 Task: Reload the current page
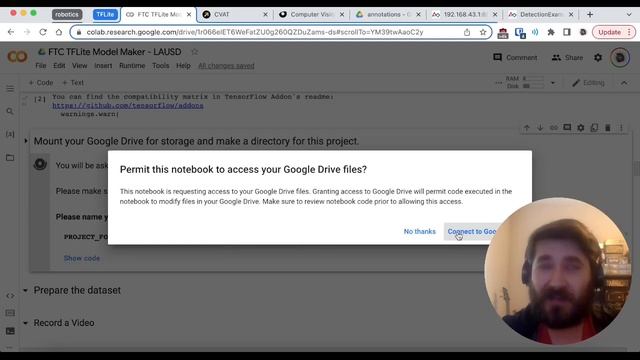point(43,32)
